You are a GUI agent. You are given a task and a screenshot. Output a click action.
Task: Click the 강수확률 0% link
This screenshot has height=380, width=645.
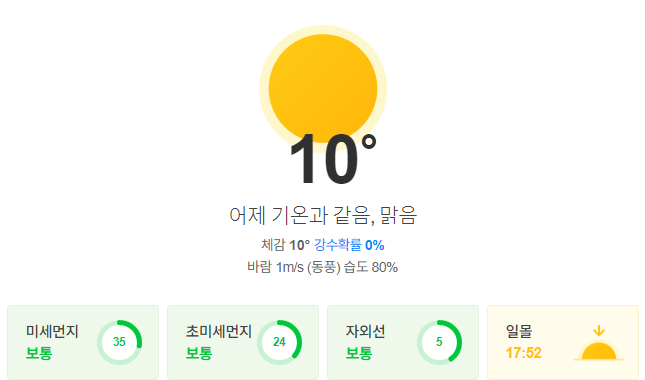pos(349,245)
